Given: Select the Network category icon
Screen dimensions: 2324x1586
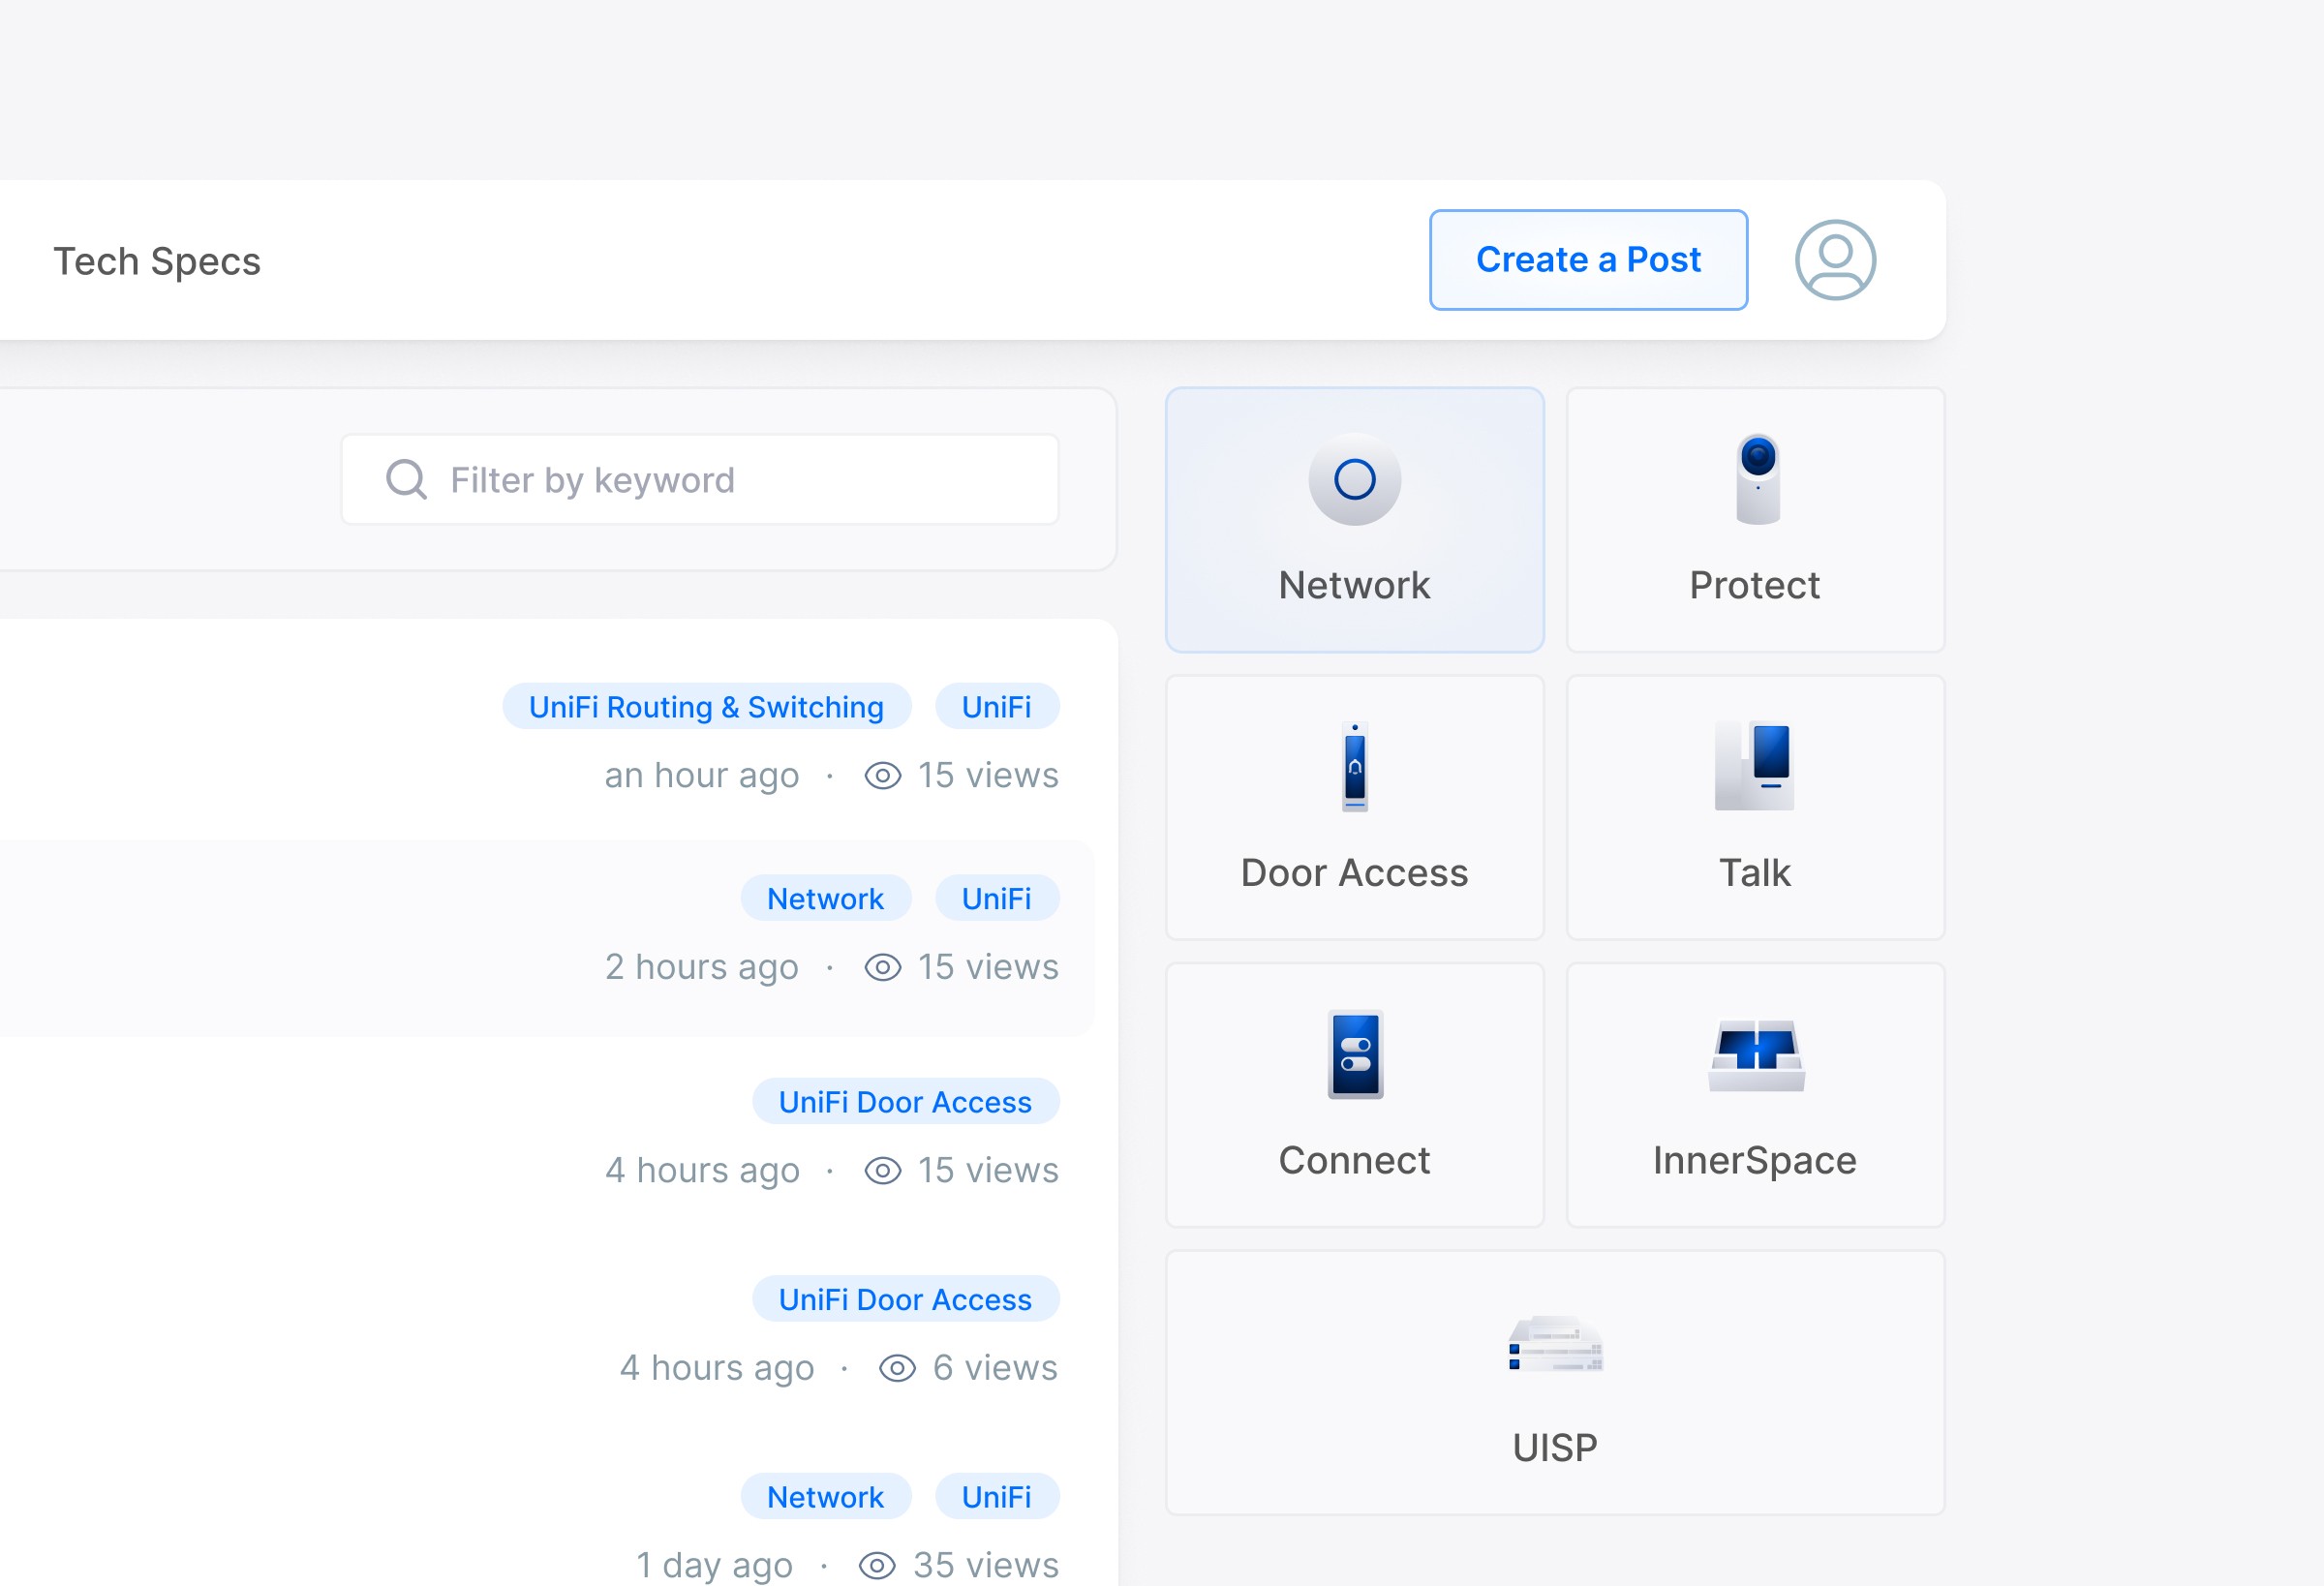Looking at the screenshot, I should [x=1354, y=482].
